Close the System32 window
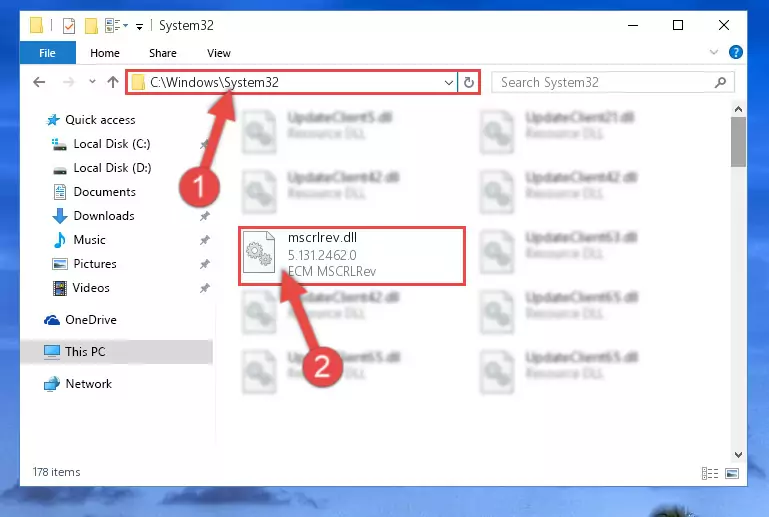 724,25
